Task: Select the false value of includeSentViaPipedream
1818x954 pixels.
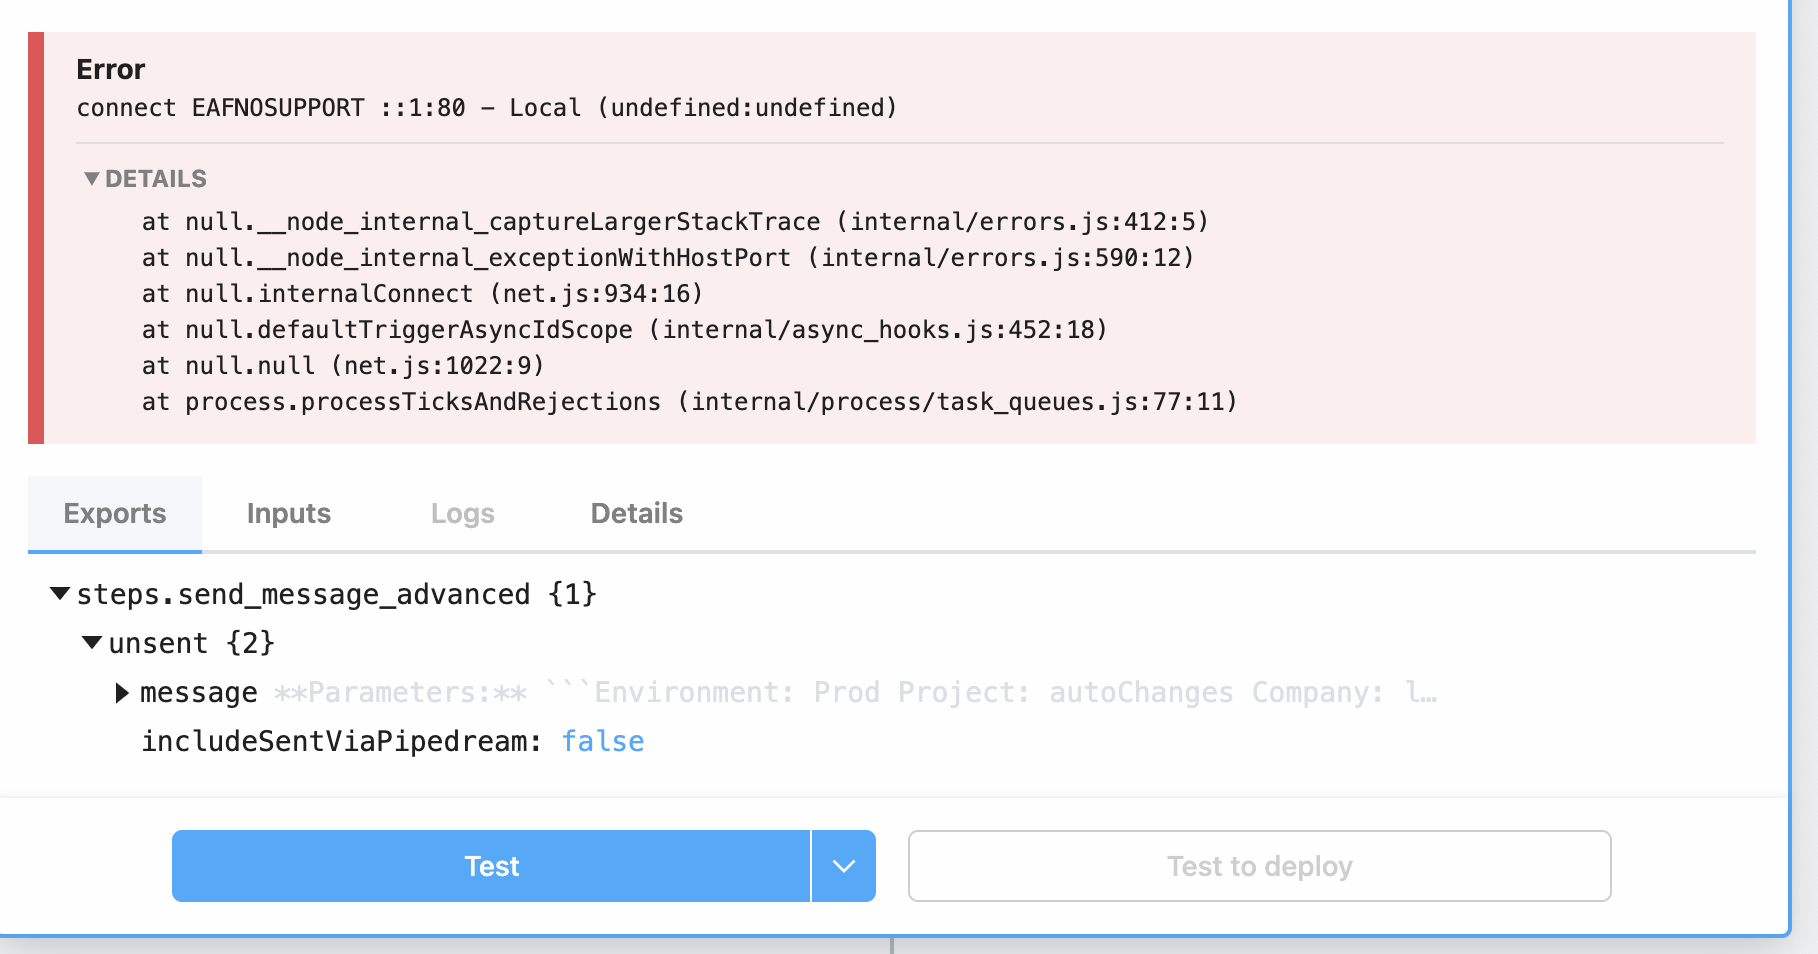Action: (x=603, y=742)
